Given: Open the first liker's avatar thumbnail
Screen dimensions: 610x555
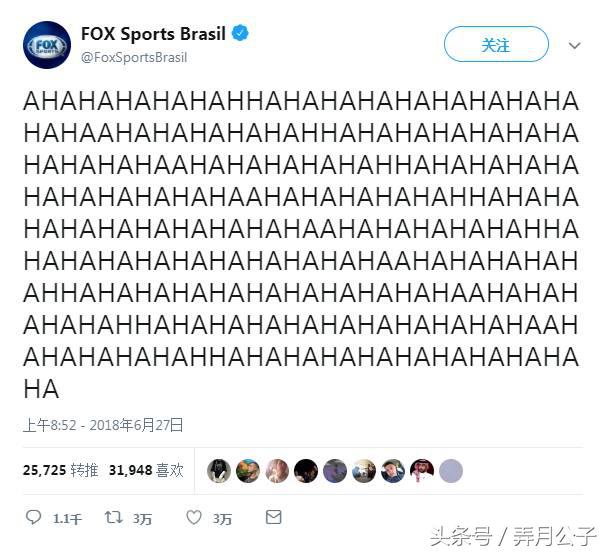Looking at the screenshot, I should (x=219, y=471).
